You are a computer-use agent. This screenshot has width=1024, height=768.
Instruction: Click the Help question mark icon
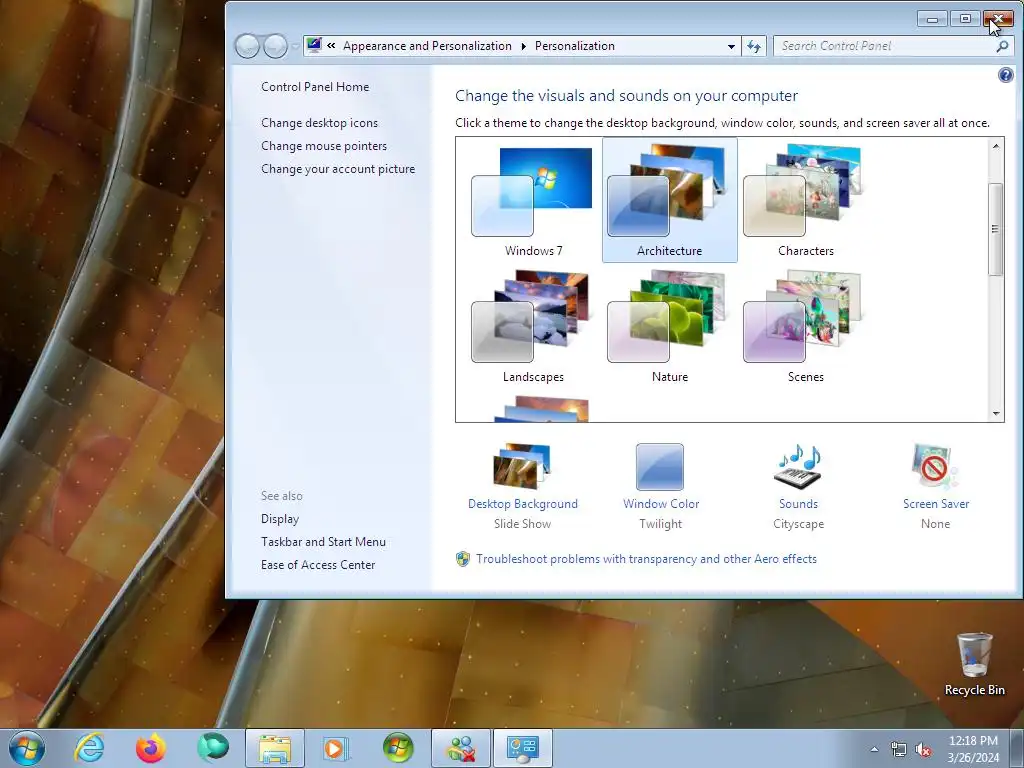point(1006,75)
